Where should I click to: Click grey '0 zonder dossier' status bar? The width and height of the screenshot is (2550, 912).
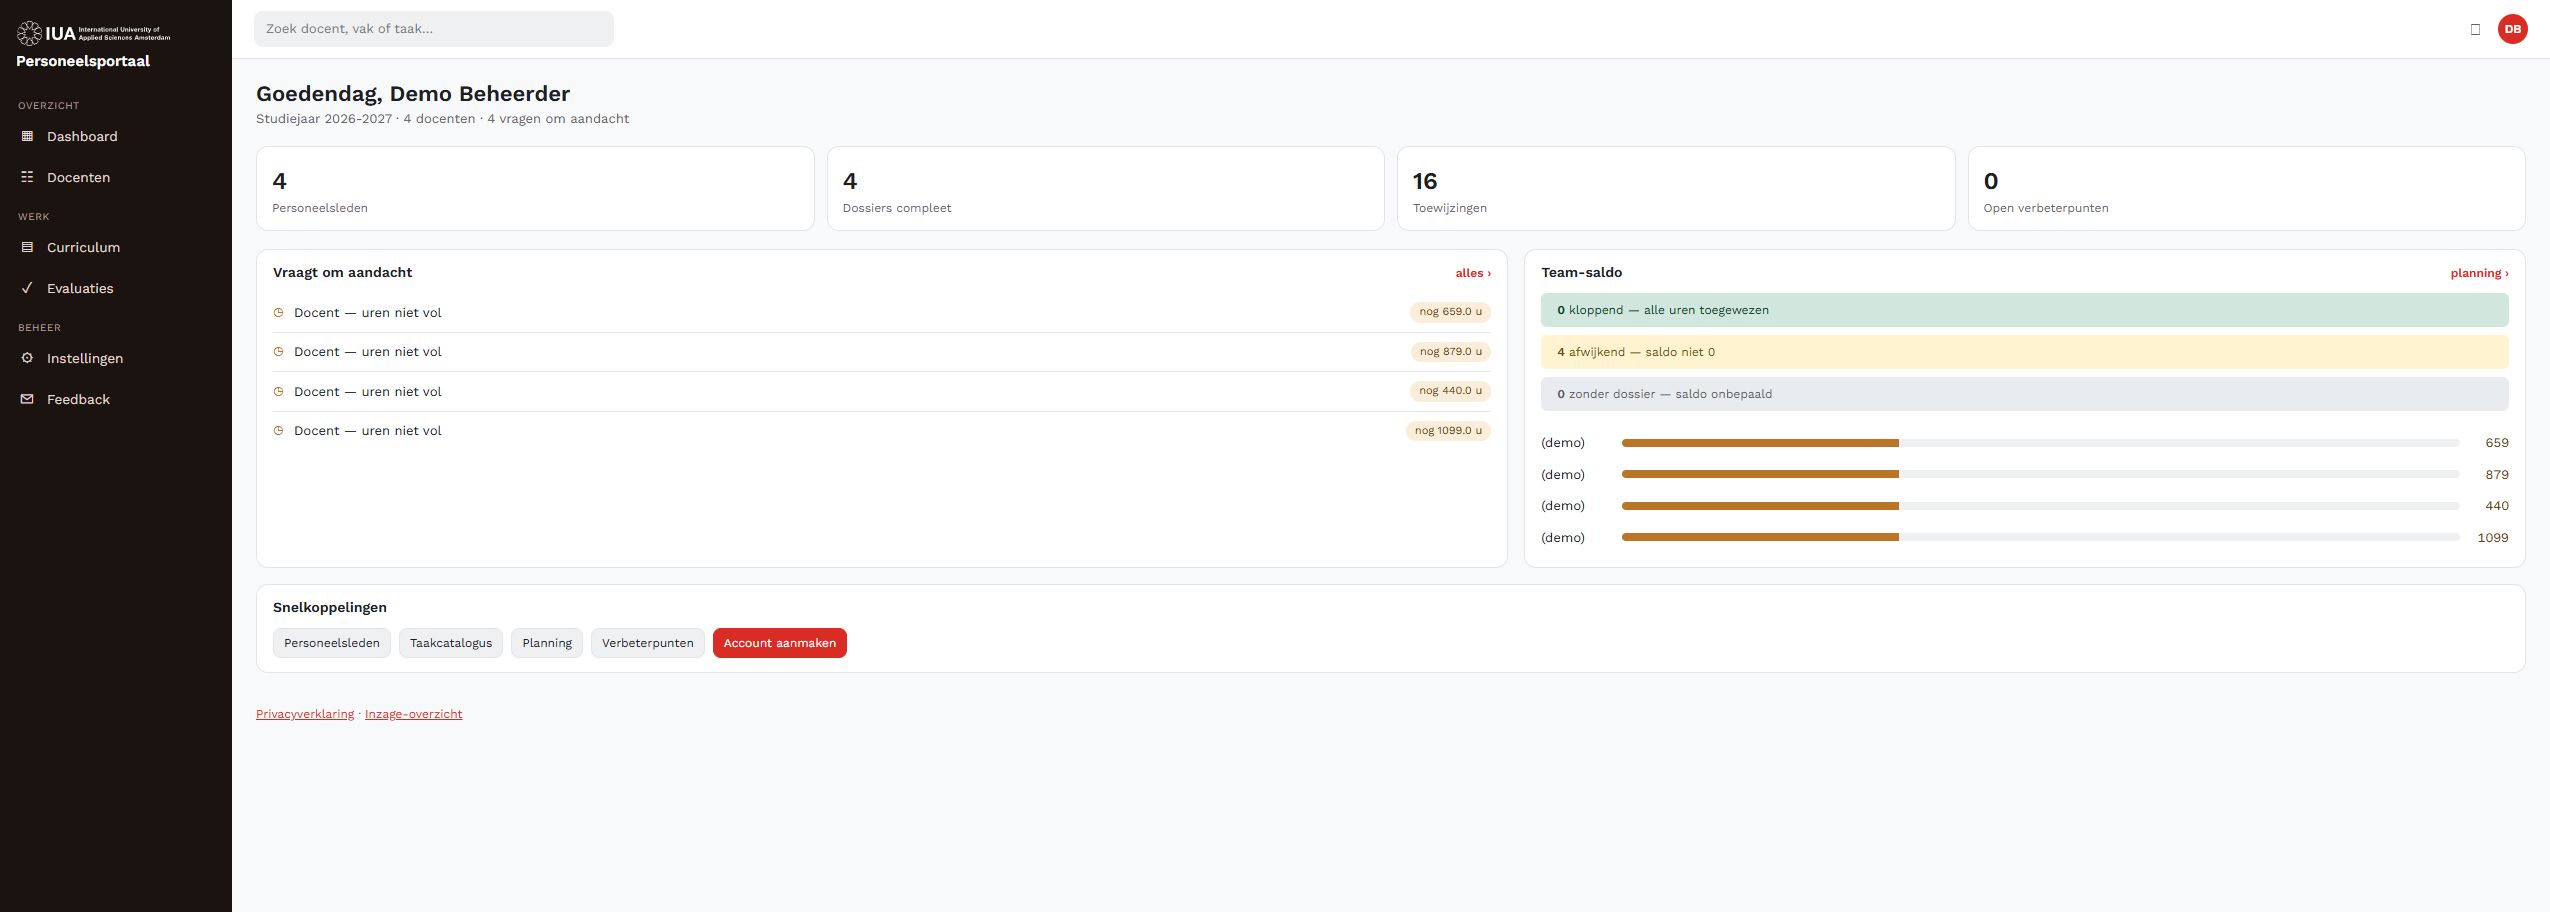(x=2025, y=394)
